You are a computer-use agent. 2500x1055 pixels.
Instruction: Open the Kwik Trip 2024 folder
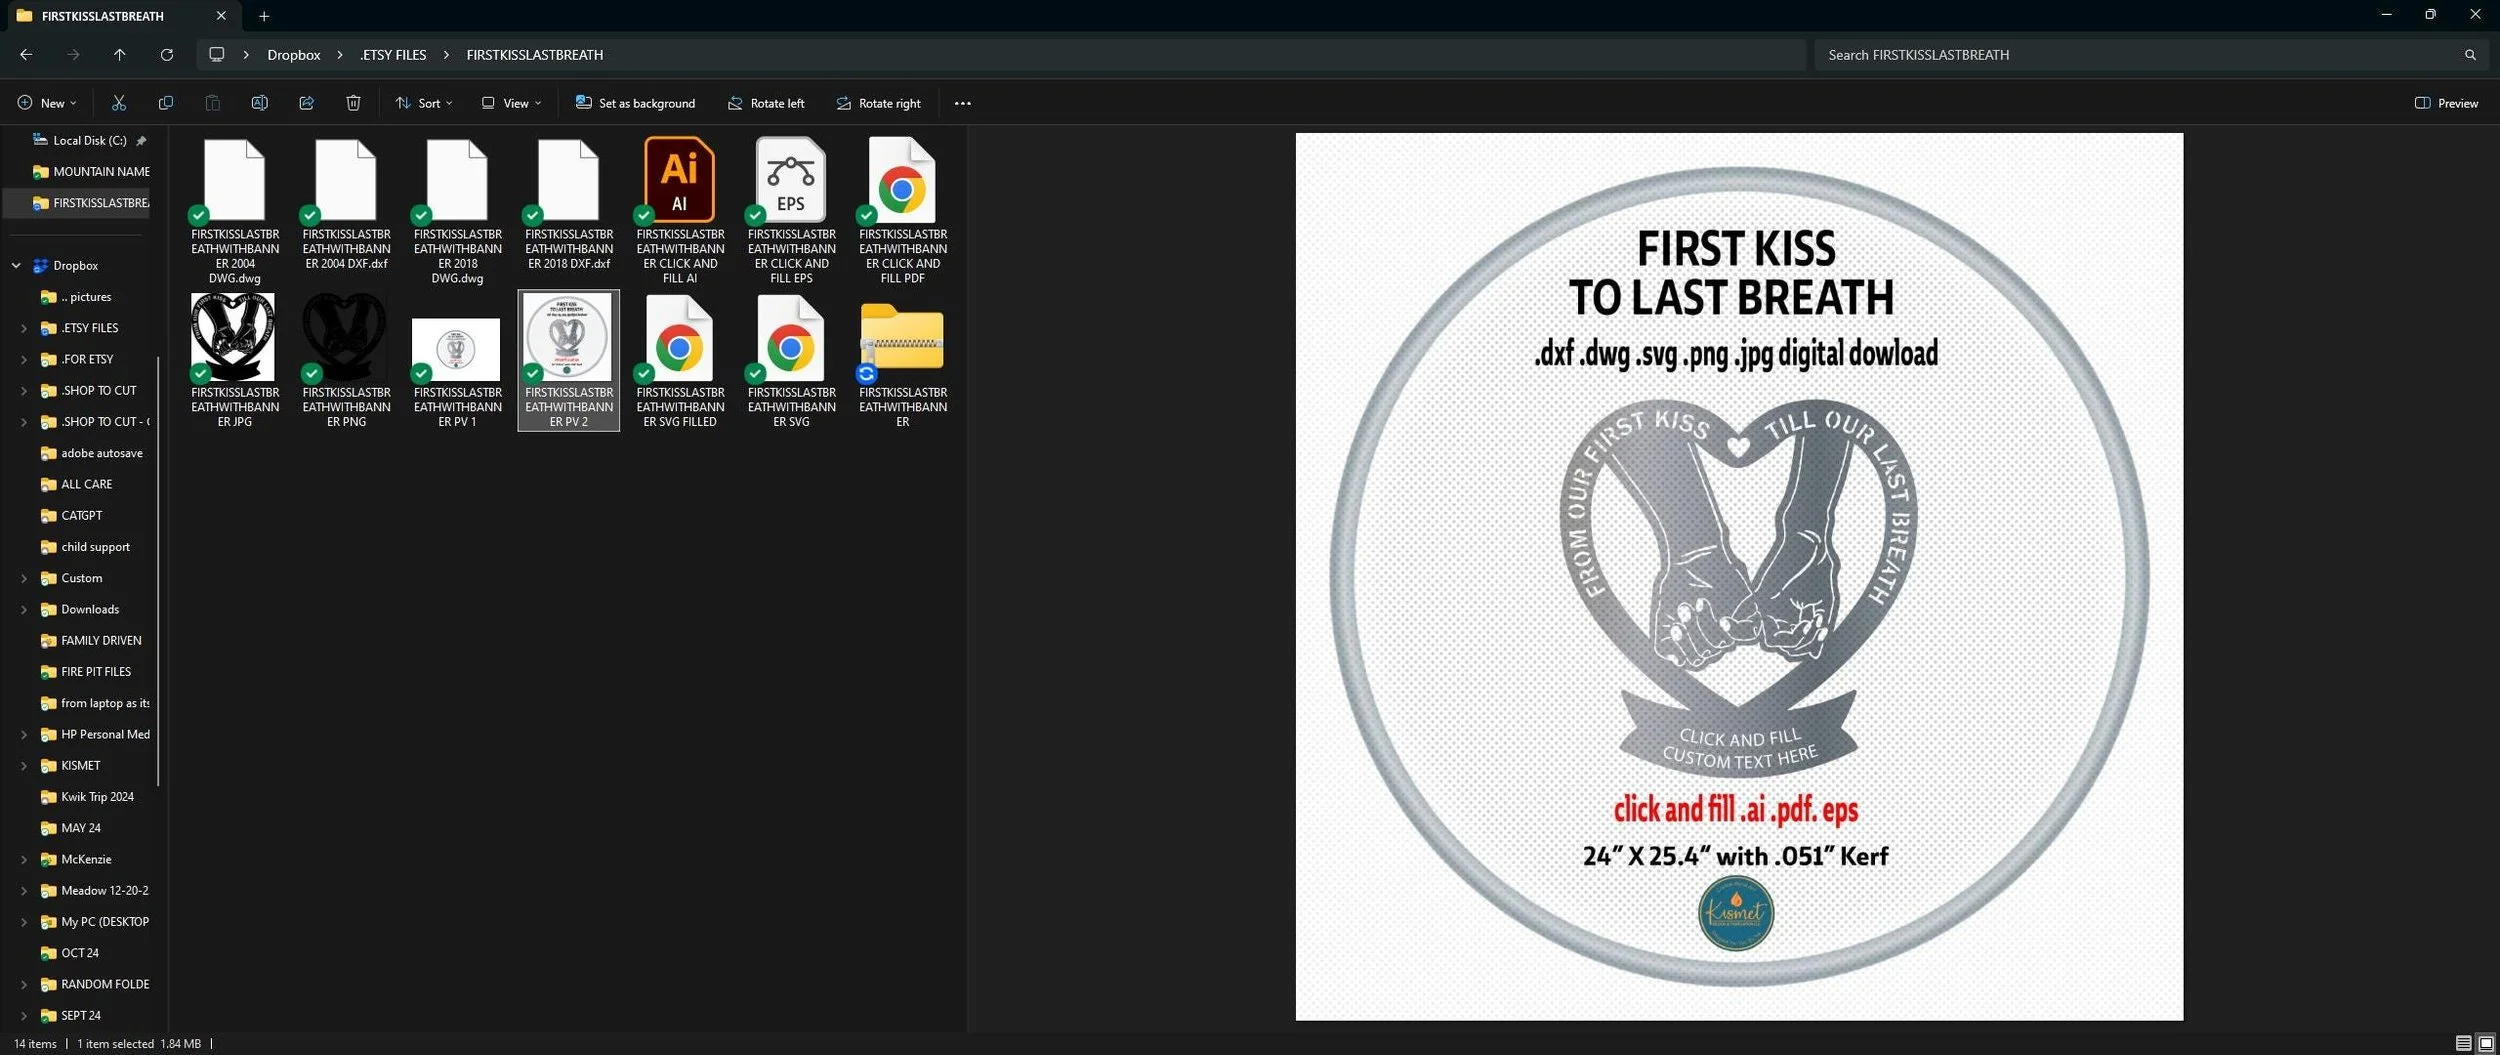point(86,797)
